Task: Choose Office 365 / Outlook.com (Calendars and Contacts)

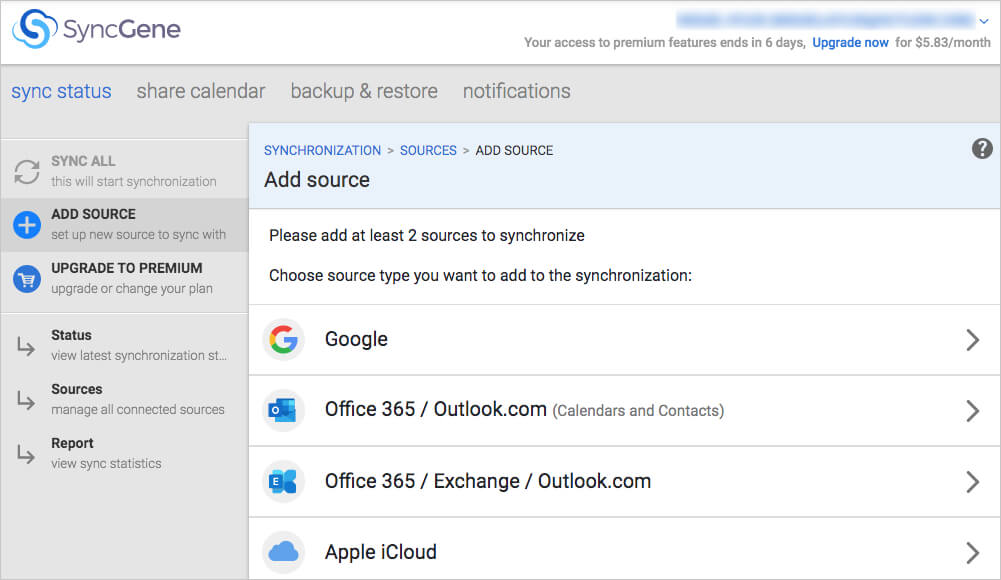Action: click(x=624, y=410)
